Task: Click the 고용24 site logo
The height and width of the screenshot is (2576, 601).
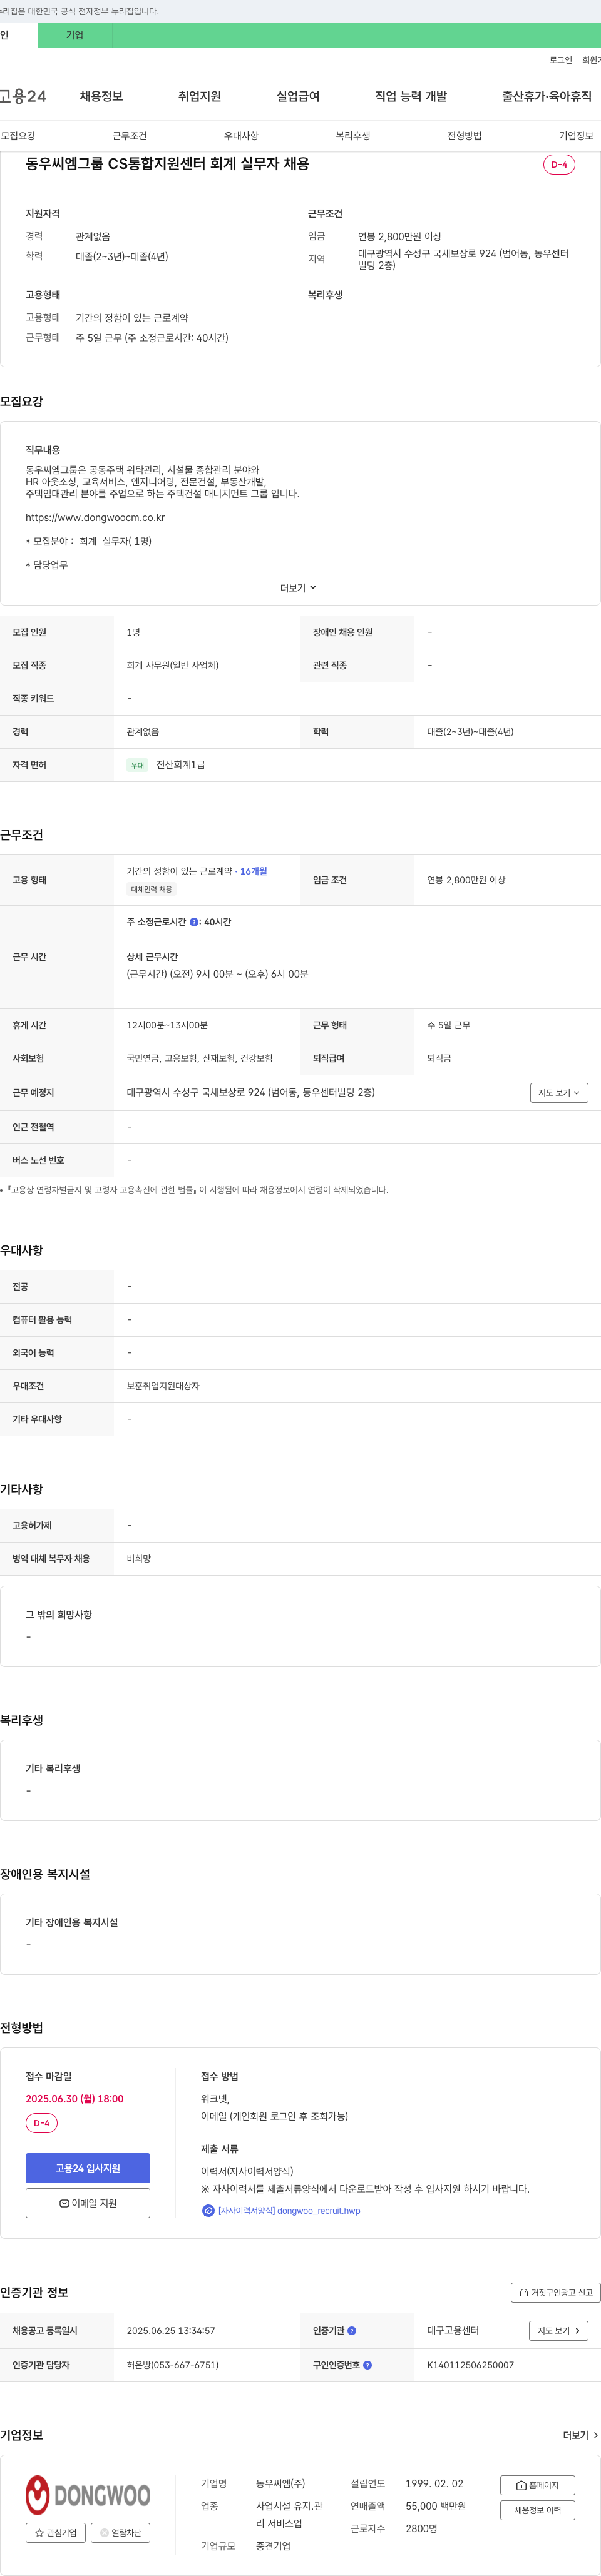Action: pos(23,96)
